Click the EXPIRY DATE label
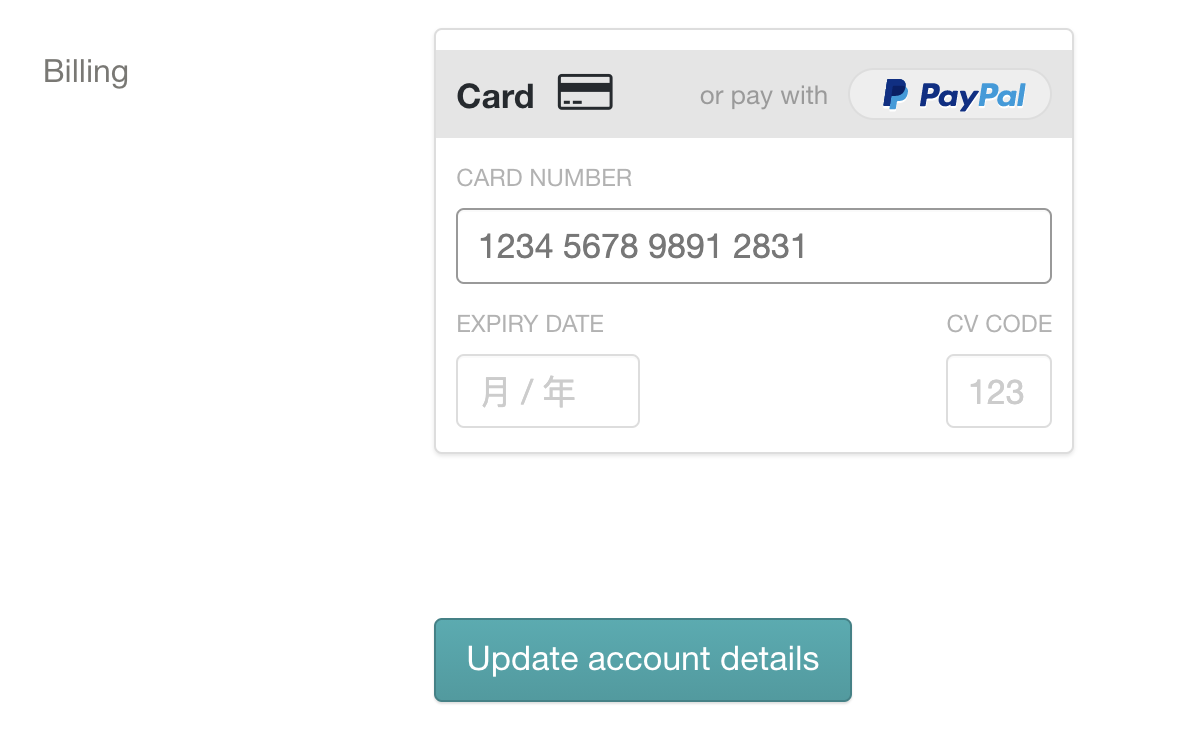 coord(530,324)
